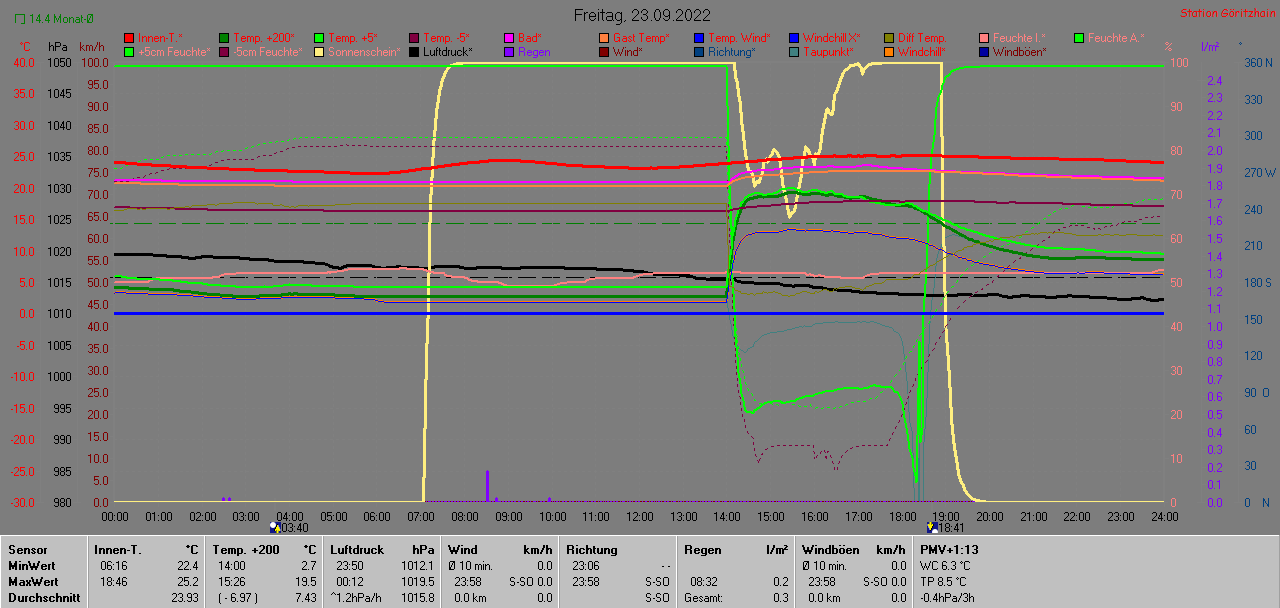Click the ^1.2hPa/h pressure change value
The height and width of the screenshot is (608, 1280).
[x=358, y=598]
